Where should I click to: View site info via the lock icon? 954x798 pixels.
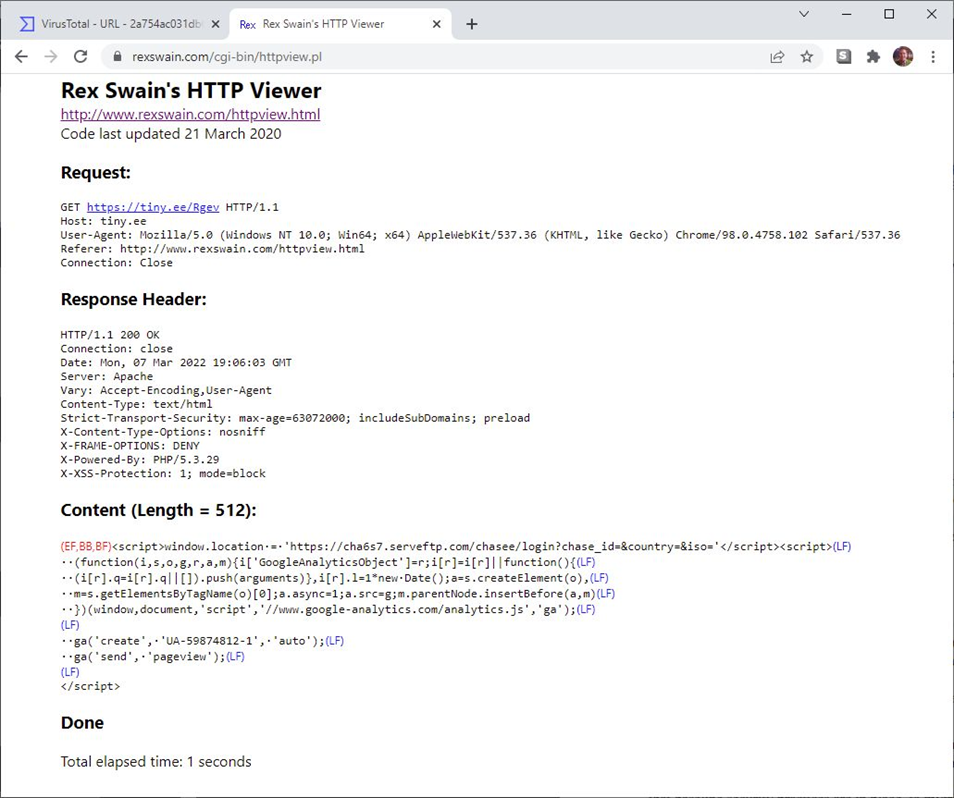point(117,57)
